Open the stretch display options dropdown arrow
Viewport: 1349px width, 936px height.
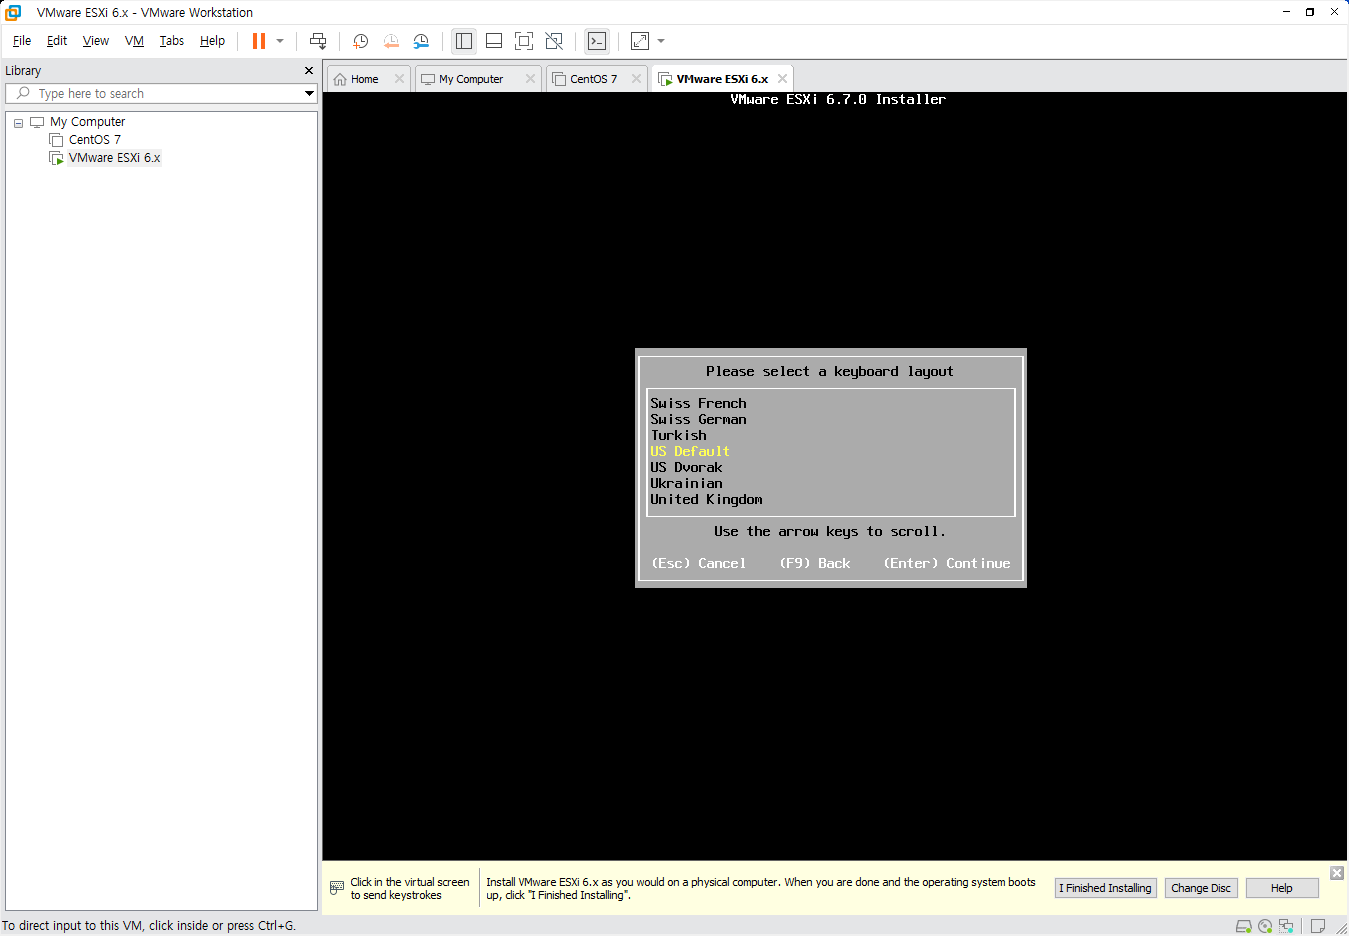click(661, 41)
